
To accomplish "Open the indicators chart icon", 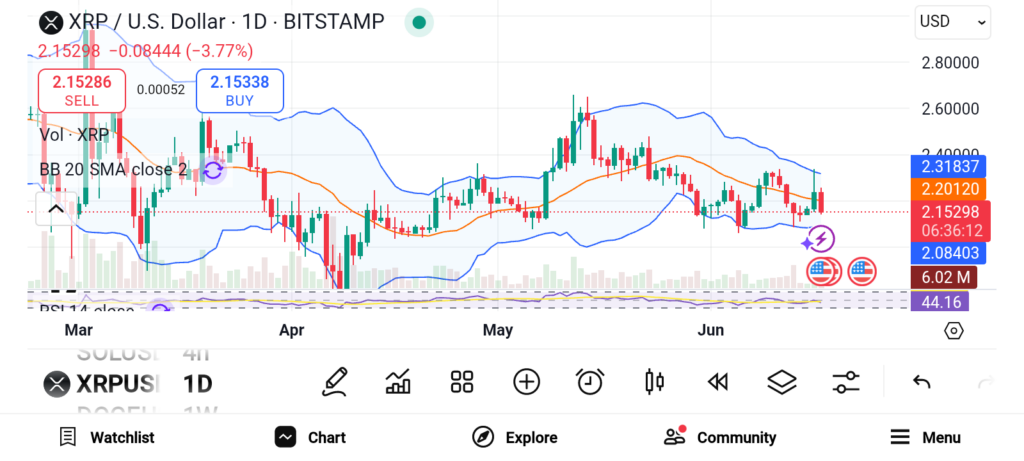I will coord(398,381).
